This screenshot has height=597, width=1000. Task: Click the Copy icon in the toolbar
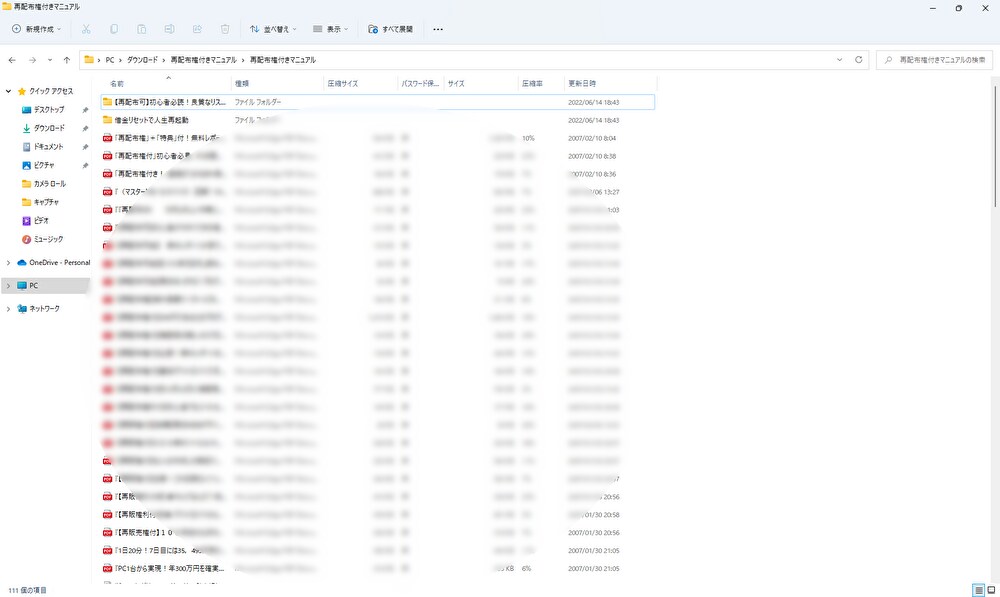114,29
